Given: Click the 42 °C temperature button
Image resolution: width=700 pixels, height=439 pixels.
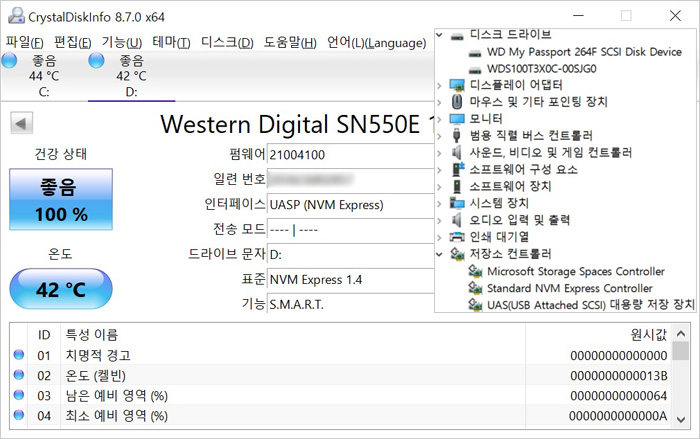Looking at the screenshot, I should 61,289.
